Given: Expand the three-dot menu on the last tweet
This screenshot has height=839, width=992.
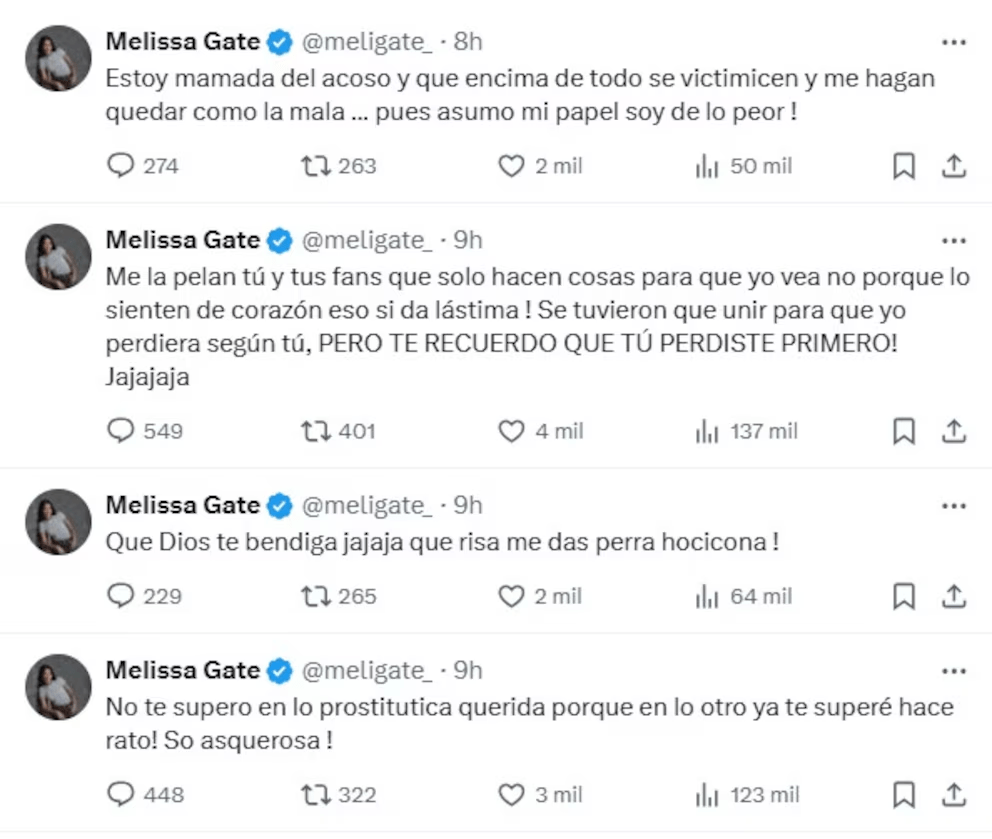Looking at the screenshot, I should coord(955,671).
